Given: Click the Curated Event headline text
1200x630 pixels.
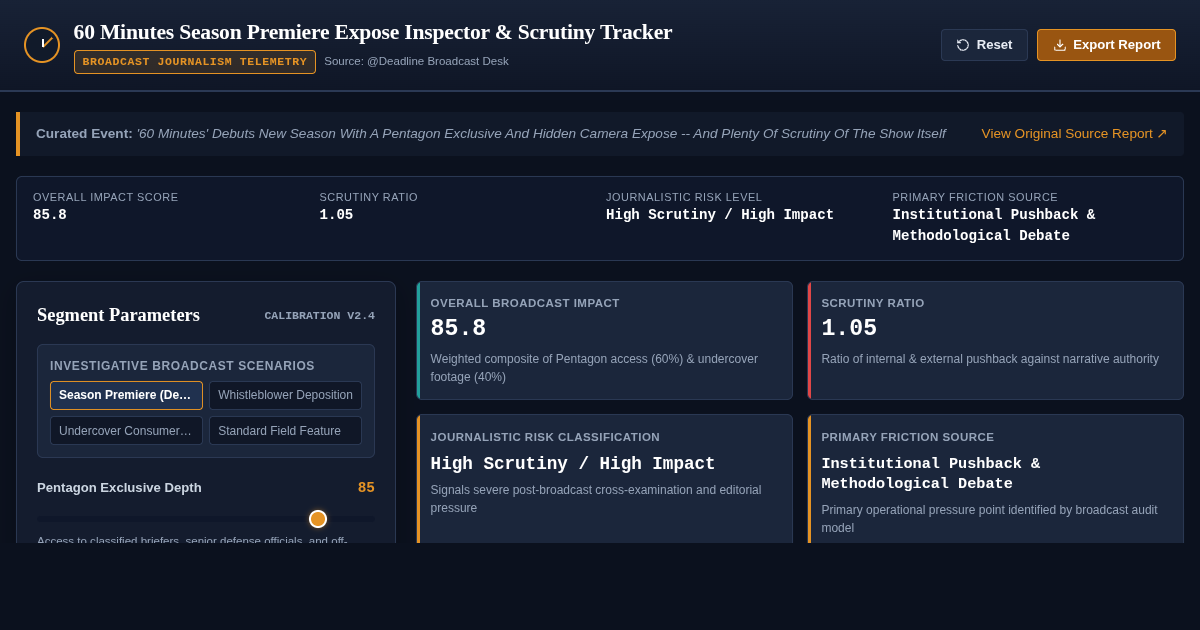Looking at the screenshot, I should coord(541,134).
